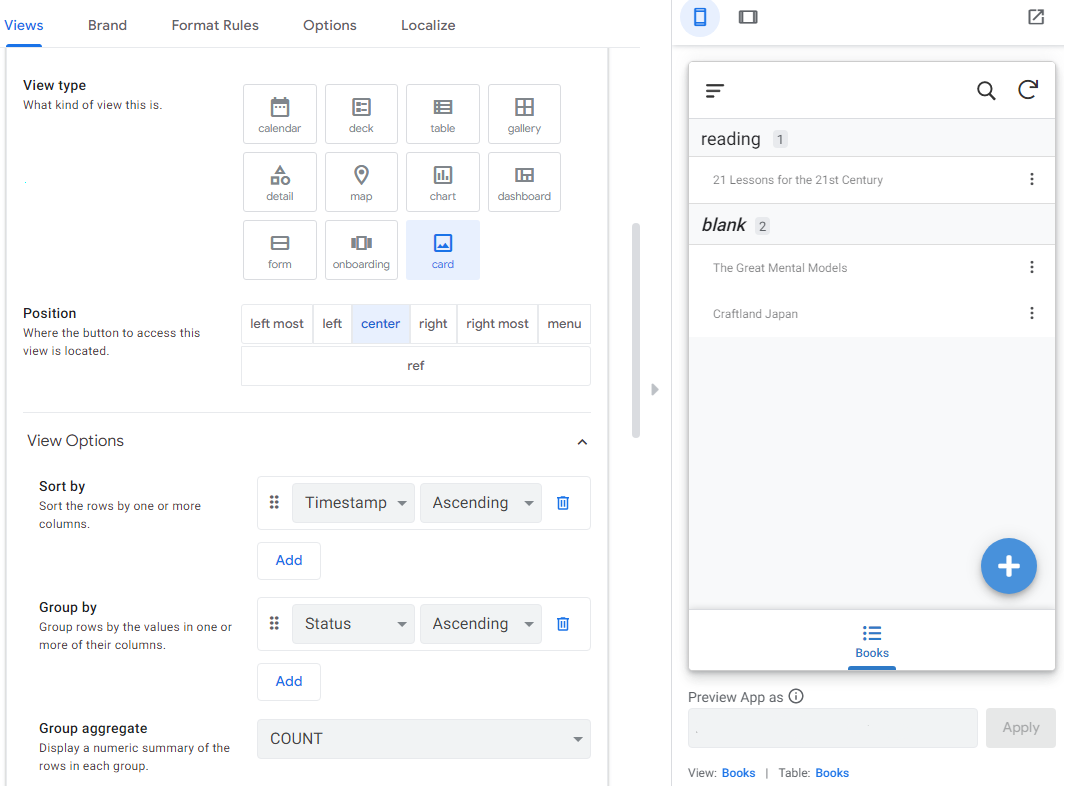
Task: Collapse the View Options section
Action: click(582, 442)
